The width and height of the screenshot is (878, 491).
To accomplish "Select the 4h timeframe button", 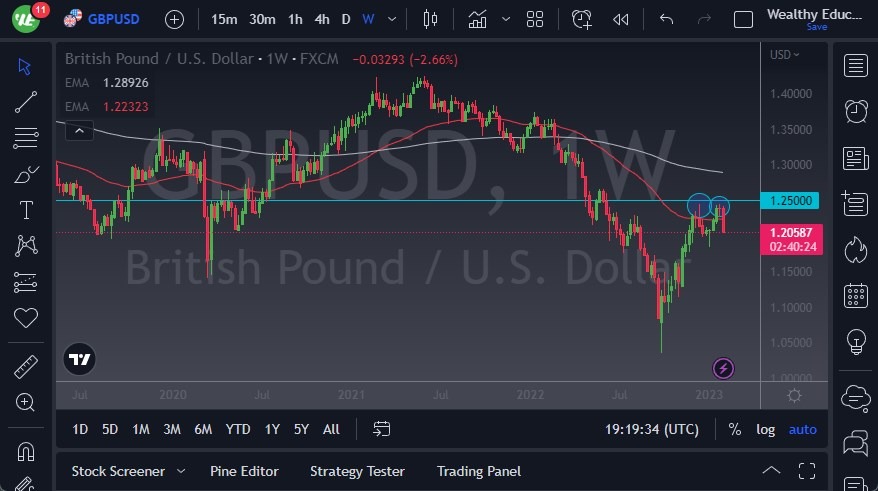I will pyautogui.click(x=321, y=19).
